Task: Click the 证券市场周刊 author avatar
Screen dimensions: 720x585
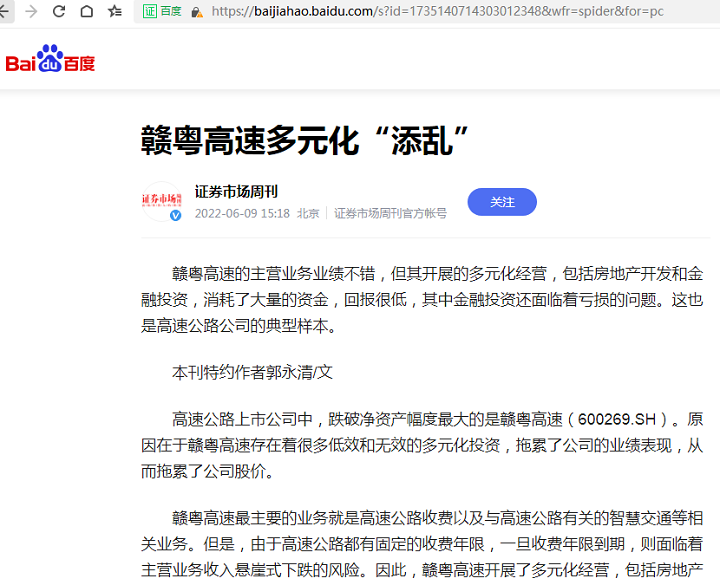Action: click(x=161, y=200)
